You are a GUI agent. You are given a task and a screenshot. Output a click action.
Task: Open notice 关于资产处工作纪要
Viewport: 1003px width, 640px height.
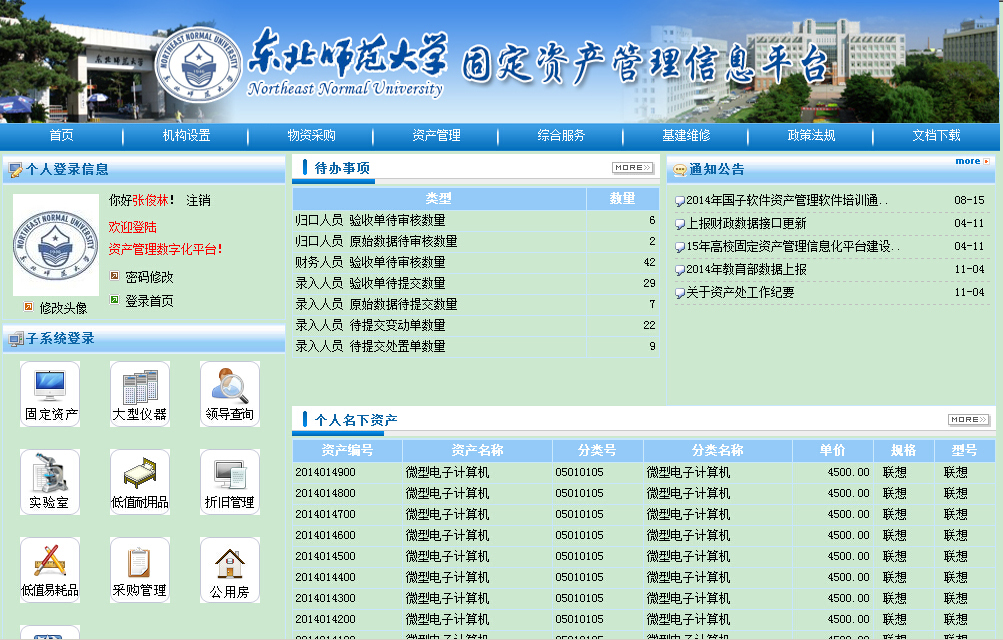tap(740, 293)
